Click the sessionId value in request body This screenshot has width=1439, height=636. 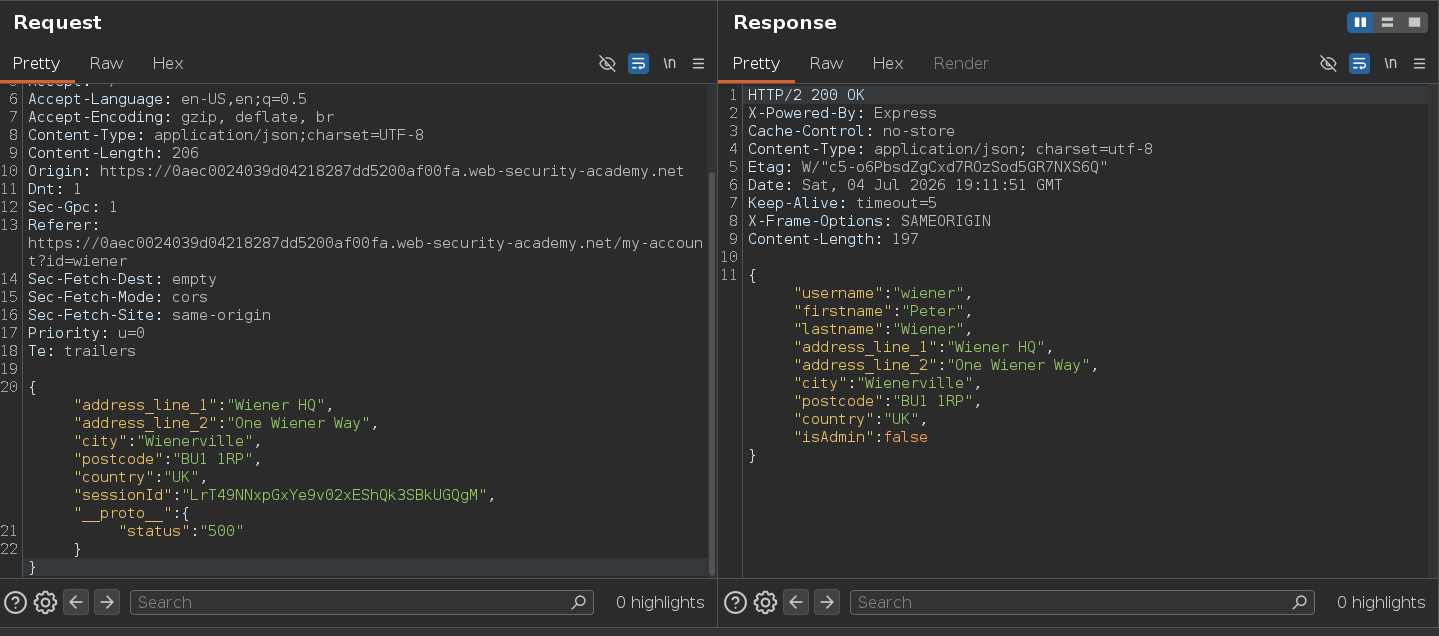point(333,495)
